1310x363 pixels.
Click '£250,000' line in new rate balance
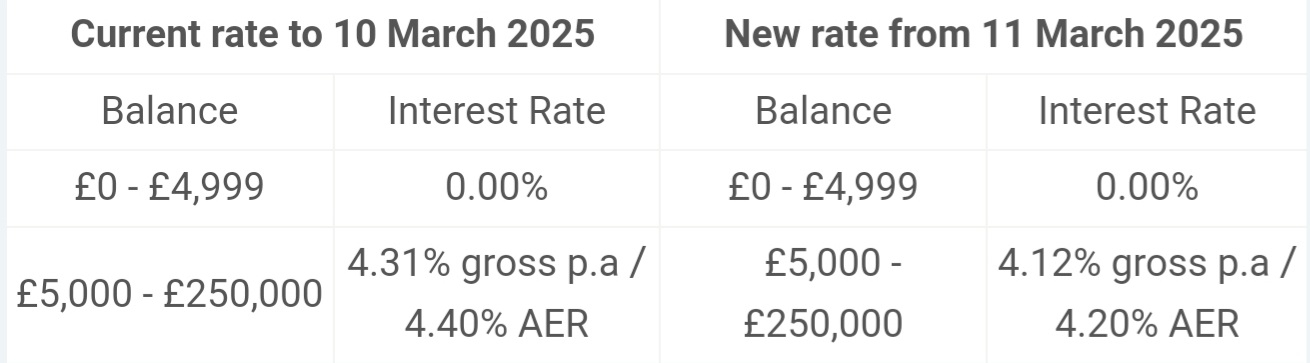pos(823,323)
